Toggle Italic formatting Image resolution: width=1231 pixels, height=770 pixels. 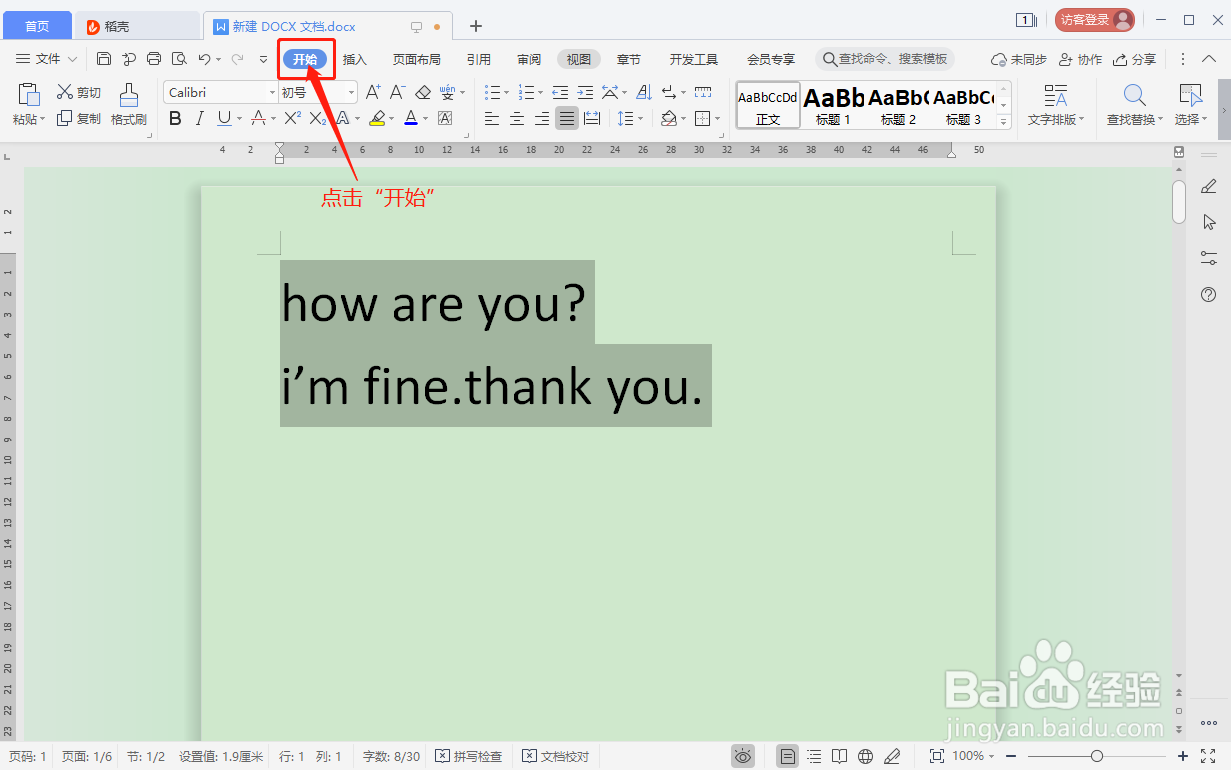click(200, 119)
